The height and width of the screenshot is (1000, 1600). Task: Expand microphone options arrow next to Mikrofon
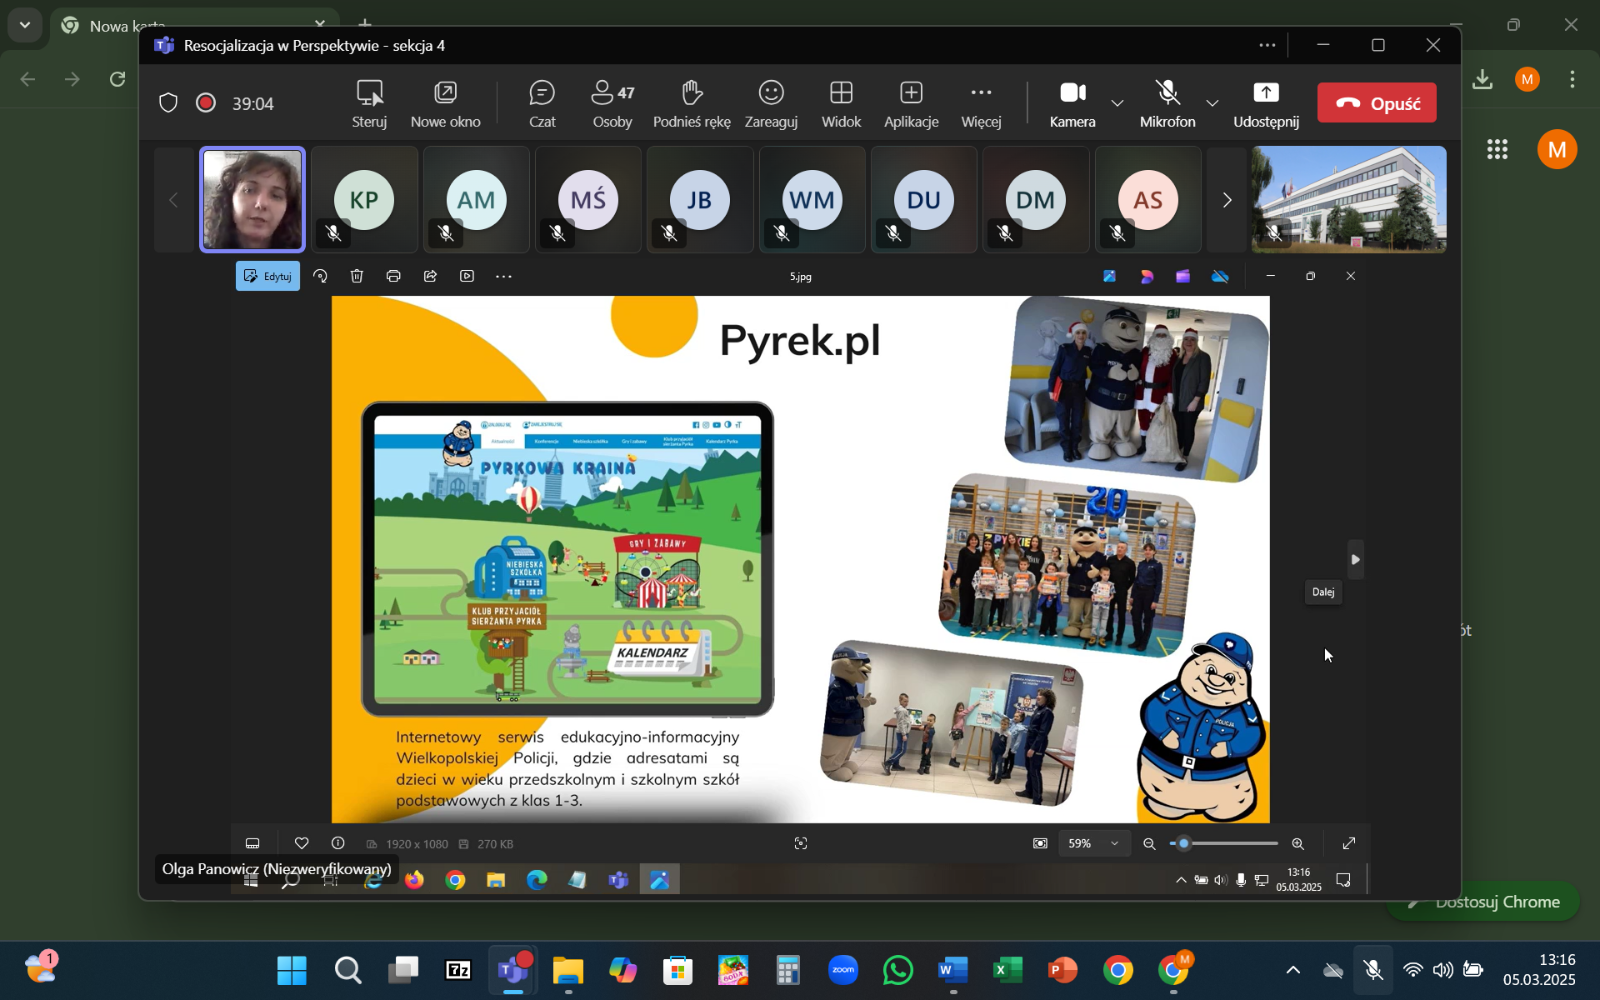point(1212,103)
